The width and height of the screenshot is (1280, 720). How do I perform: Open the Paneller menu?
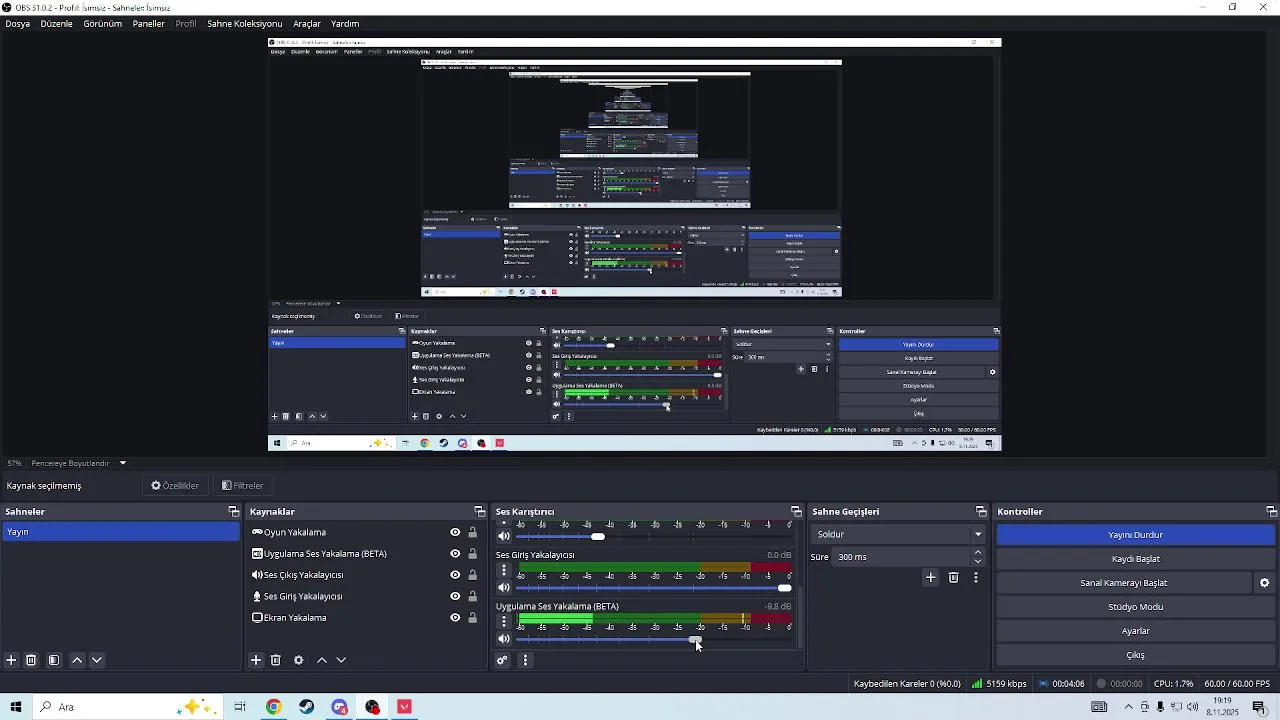(x=148, y=23)
